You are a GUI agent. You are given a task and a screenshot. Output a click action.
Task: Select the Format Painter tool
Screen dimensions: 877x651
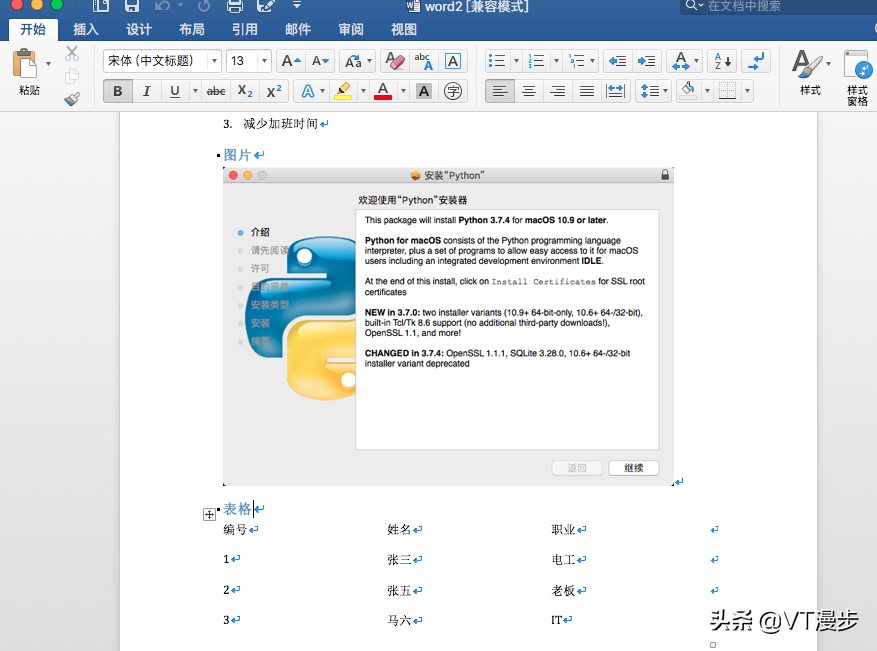click(x=71, y=98)
